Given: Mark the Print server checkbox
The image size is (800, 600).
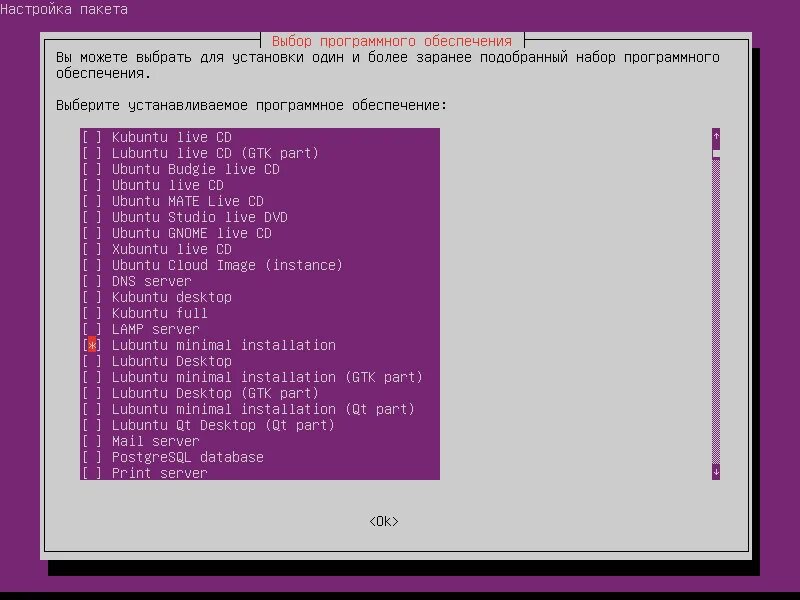Looking at the screenshot, I should click(x=92, y=473).
